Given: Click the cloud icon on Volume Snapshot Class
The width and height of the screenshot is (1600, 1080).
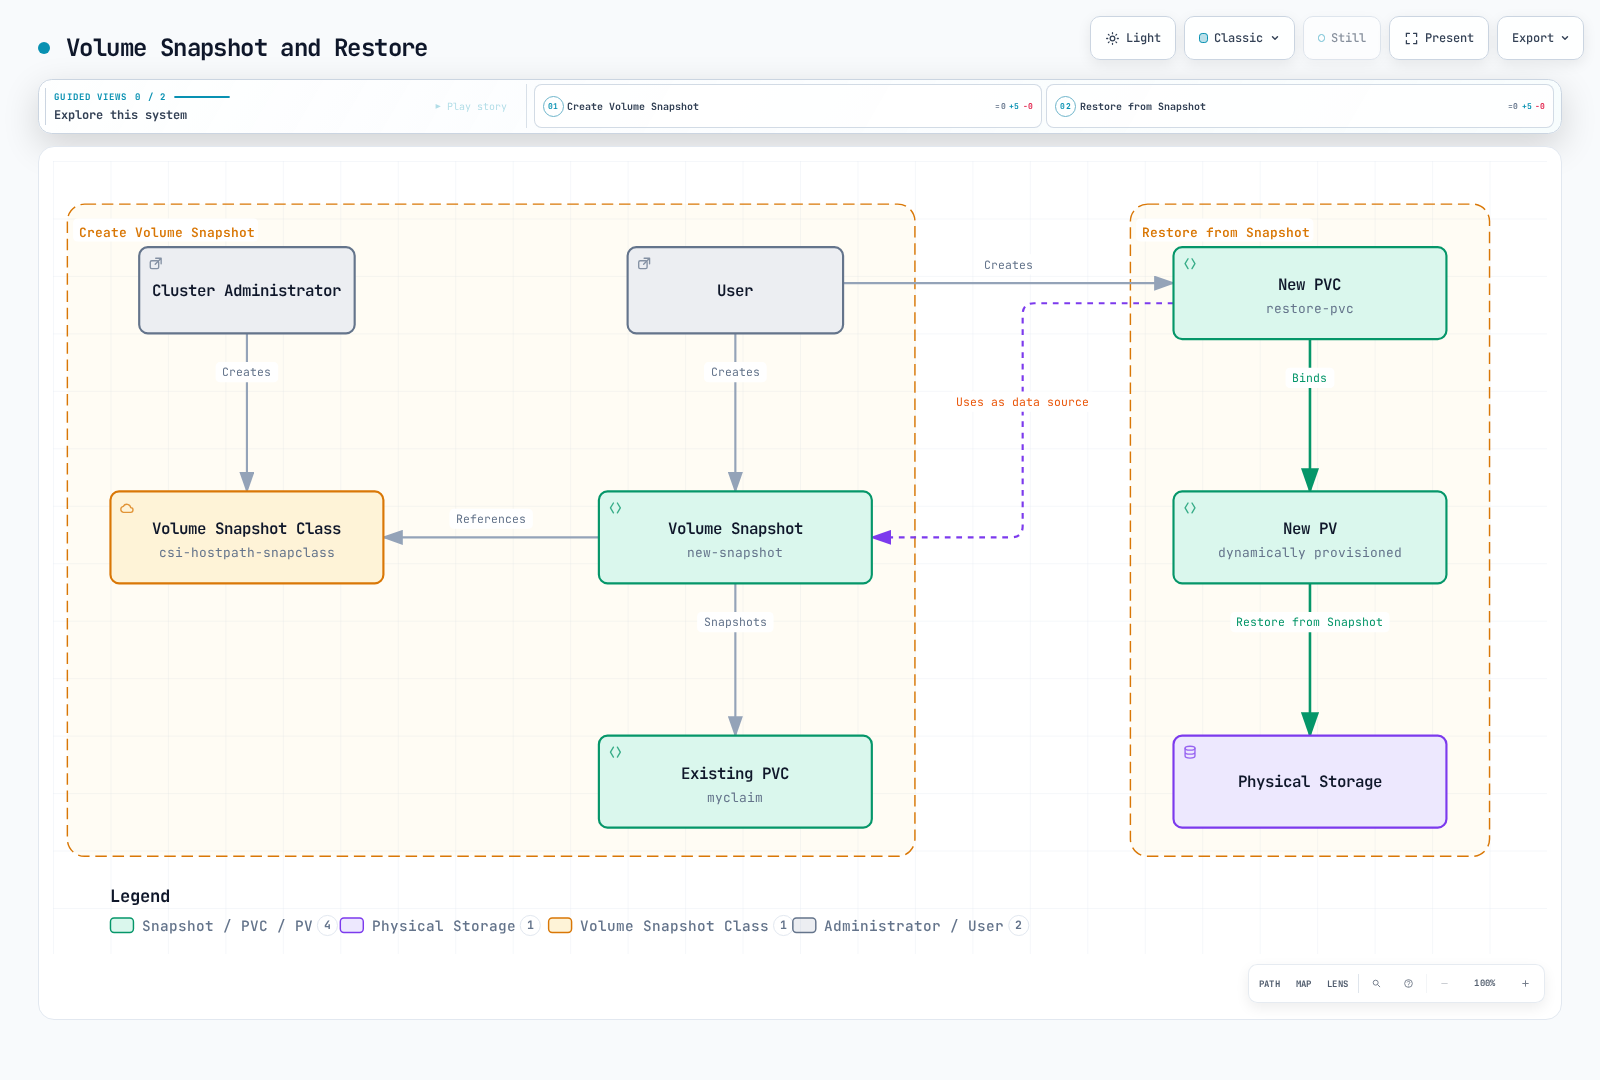Looking at the screenshot, I should click(127, 508).
